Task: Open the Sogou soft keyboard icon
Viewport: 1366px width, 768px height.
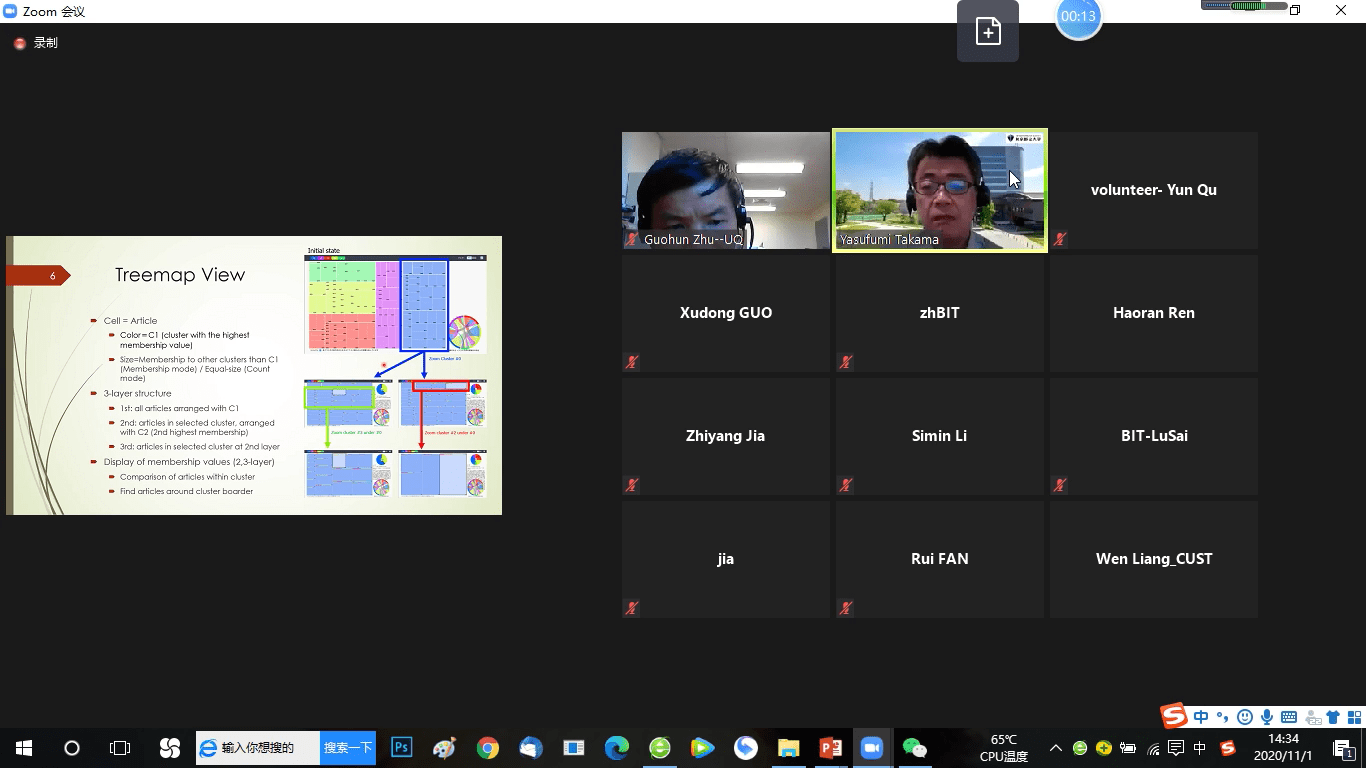Action: (1289, 717)
